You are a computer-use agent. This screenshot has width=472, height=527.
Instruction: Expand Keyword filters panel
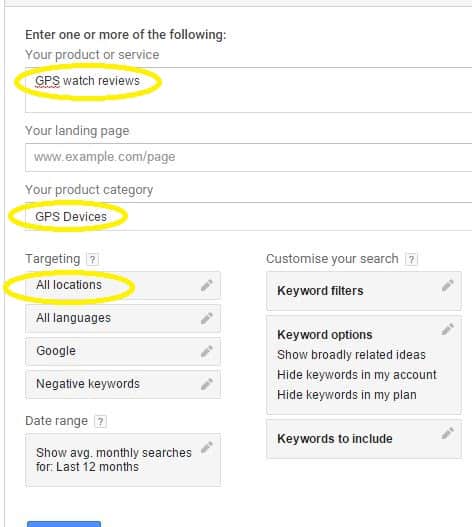(x=364, y=291)
